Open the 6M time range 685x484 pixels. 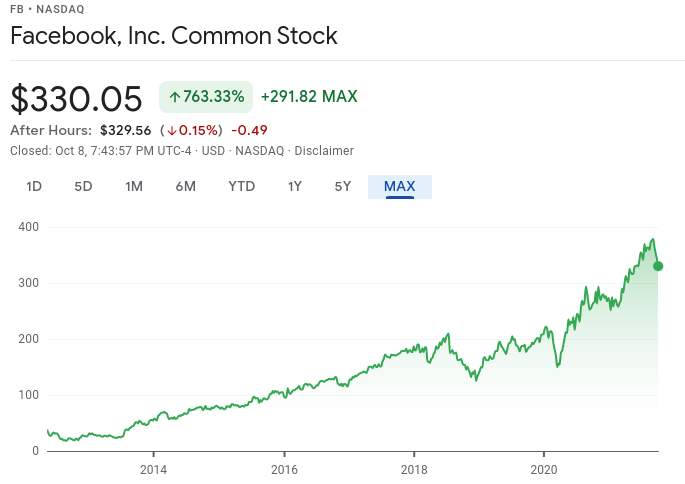tap(185, 186)
